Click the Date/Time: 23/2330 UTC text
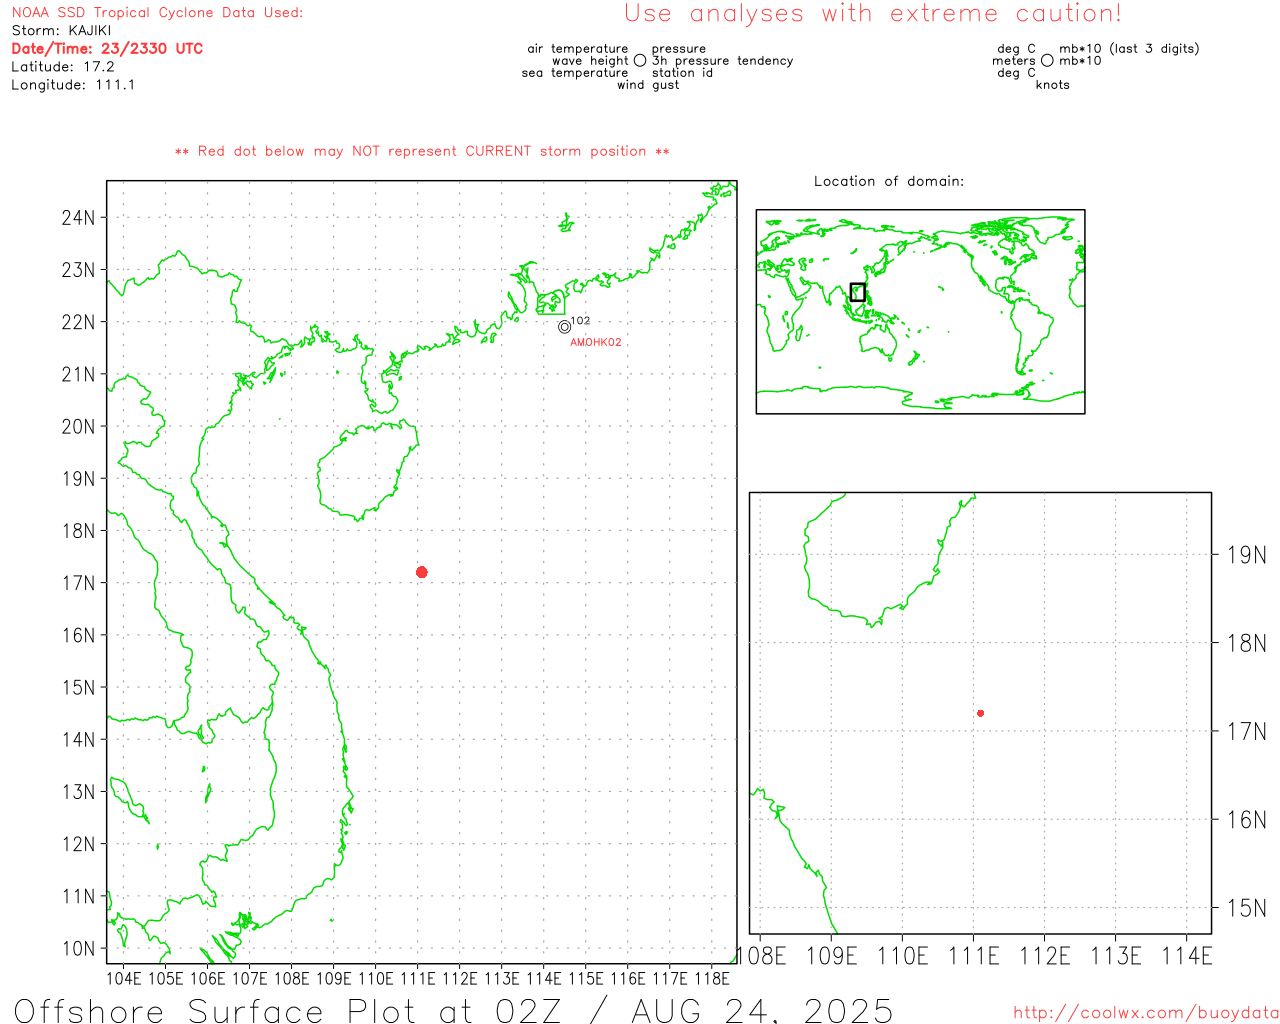The image size is (1280, 1024). point(107,49)
